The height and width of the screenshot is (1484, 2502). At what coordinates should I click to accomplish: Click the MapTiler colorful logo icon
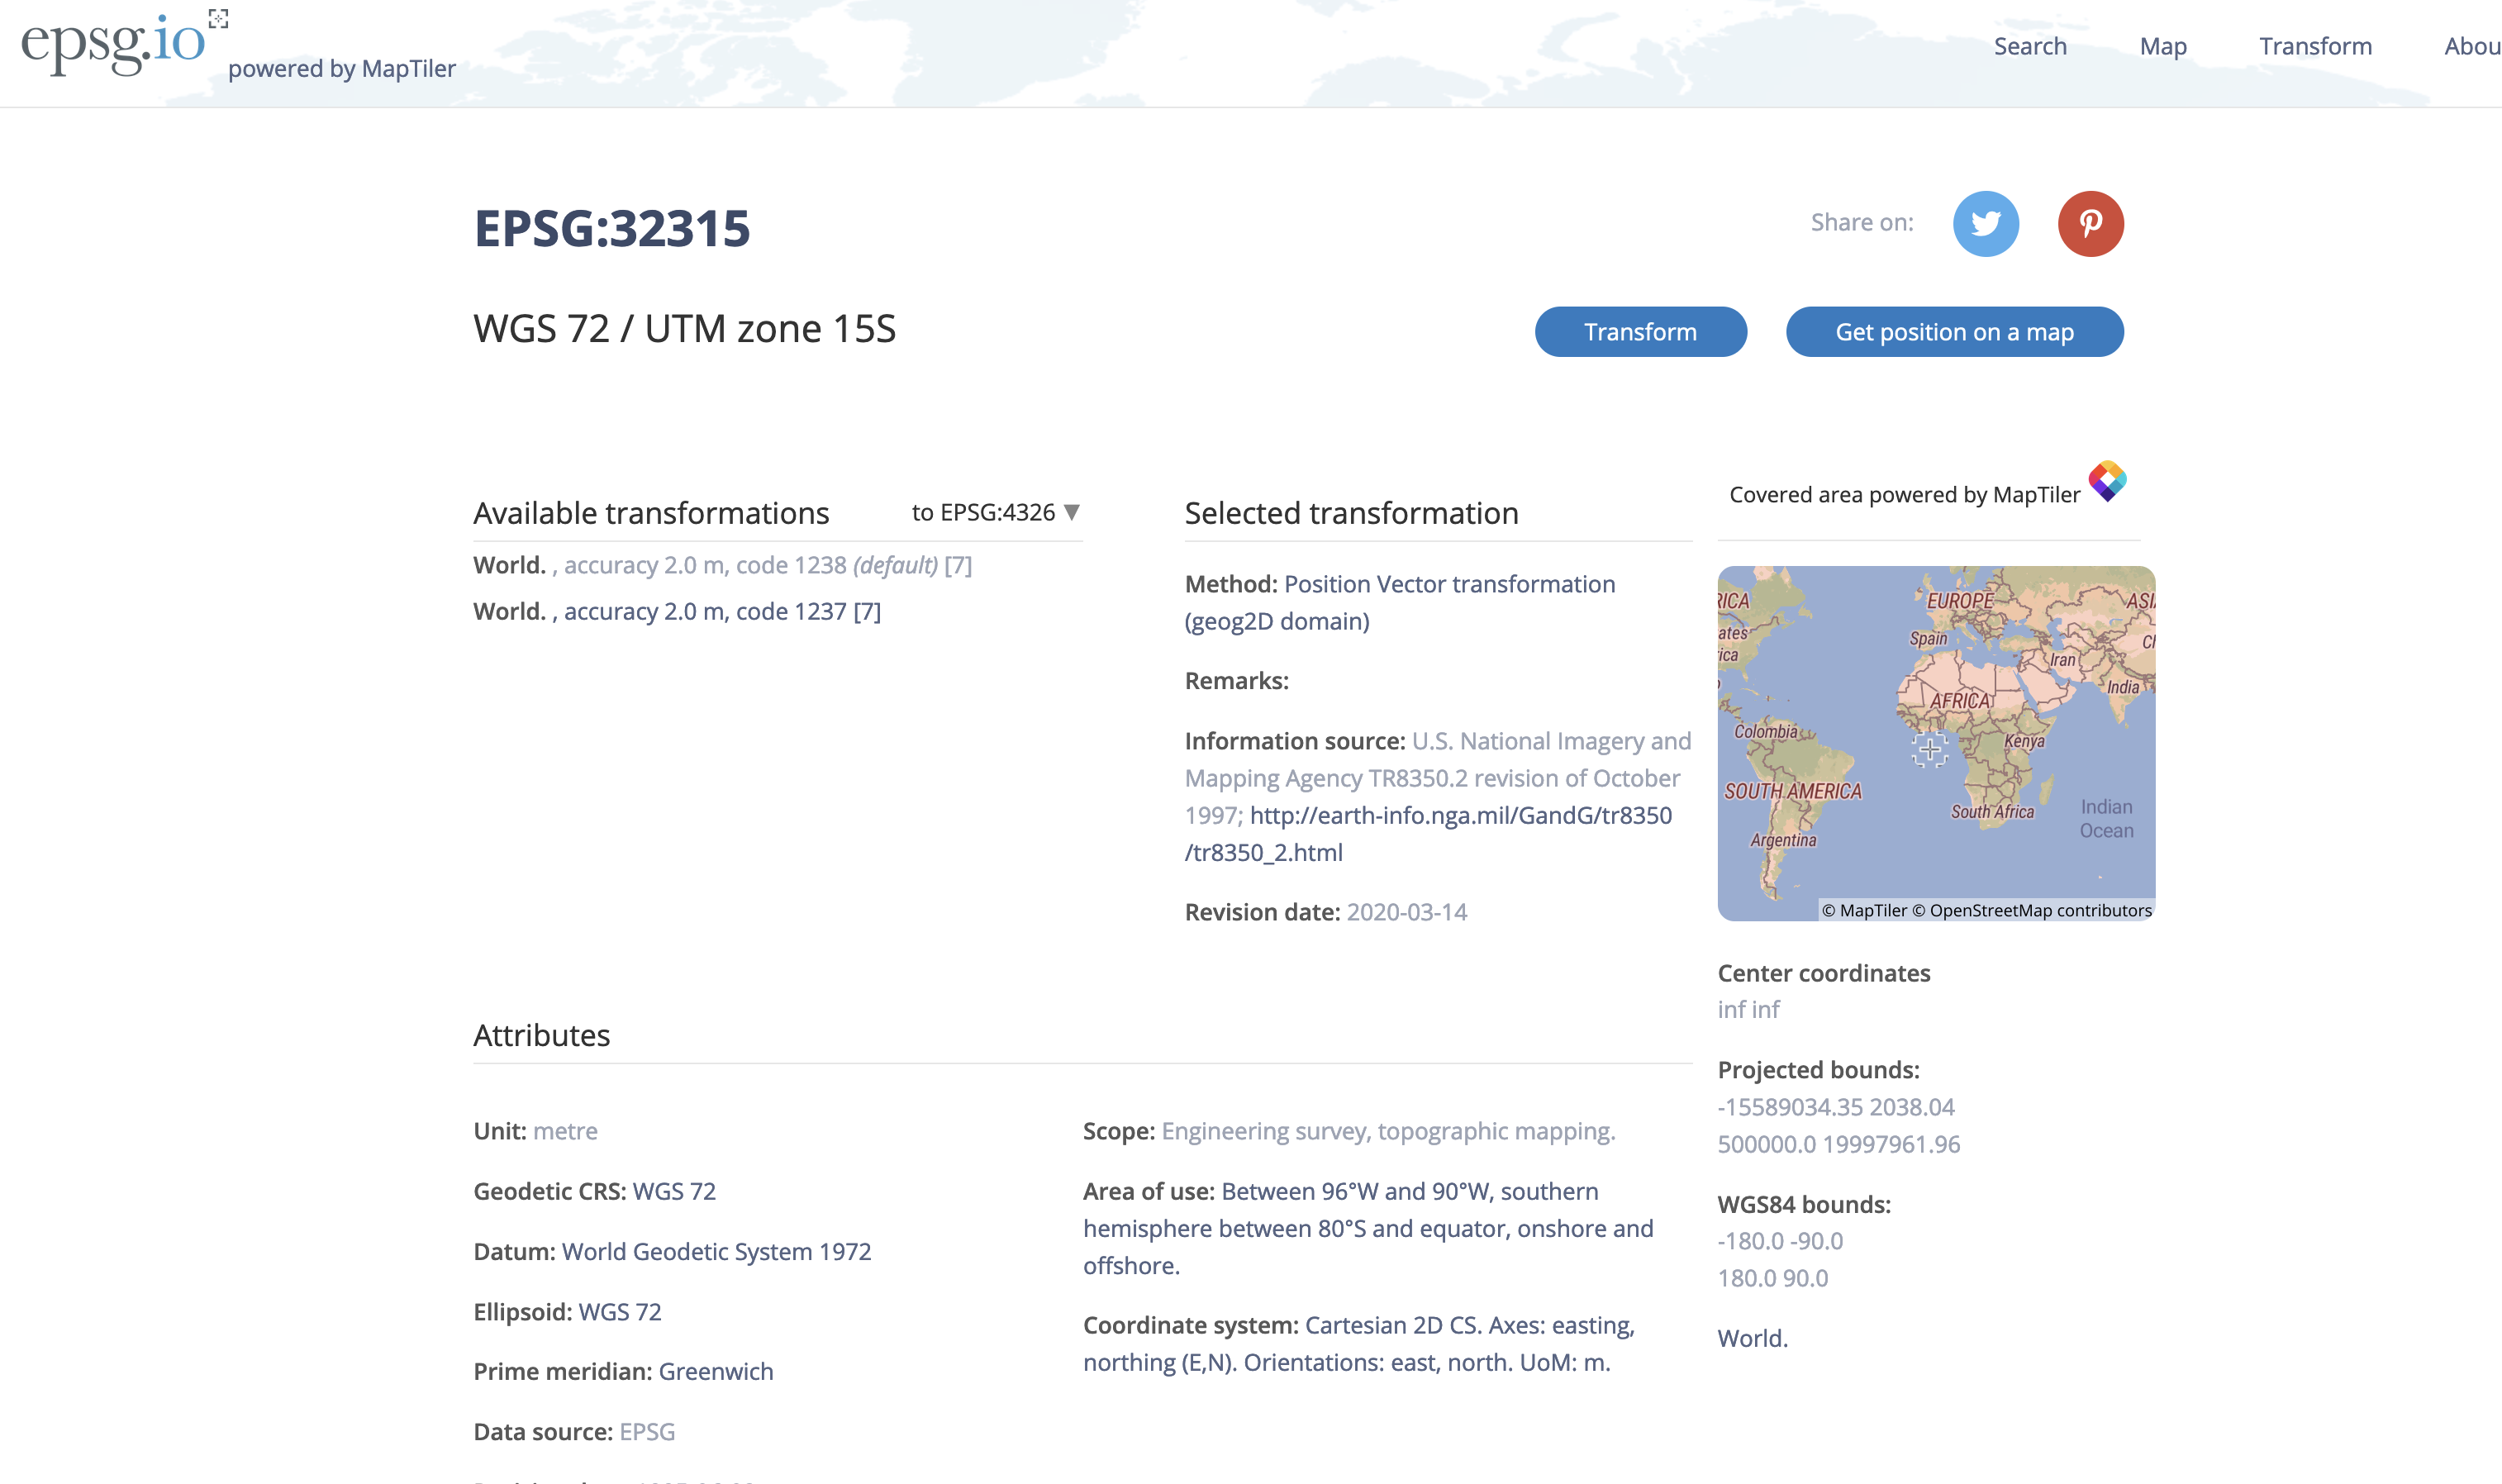tap(2107, 481)
